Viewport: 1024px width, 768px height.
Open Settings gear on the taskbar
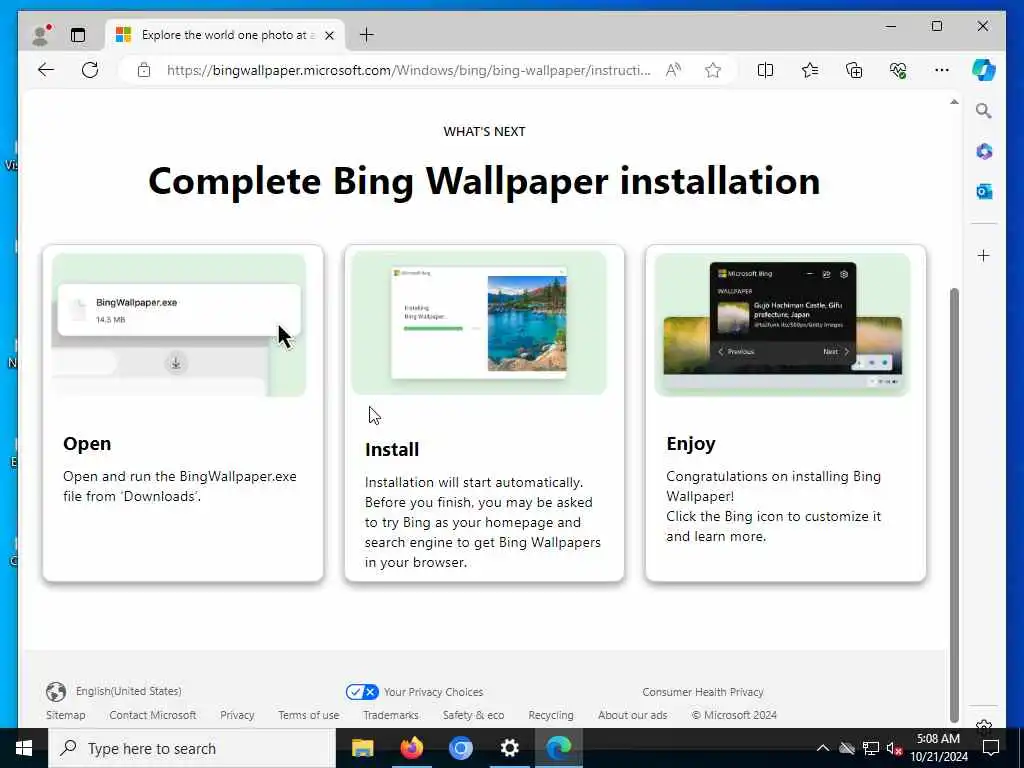(509, 748)
